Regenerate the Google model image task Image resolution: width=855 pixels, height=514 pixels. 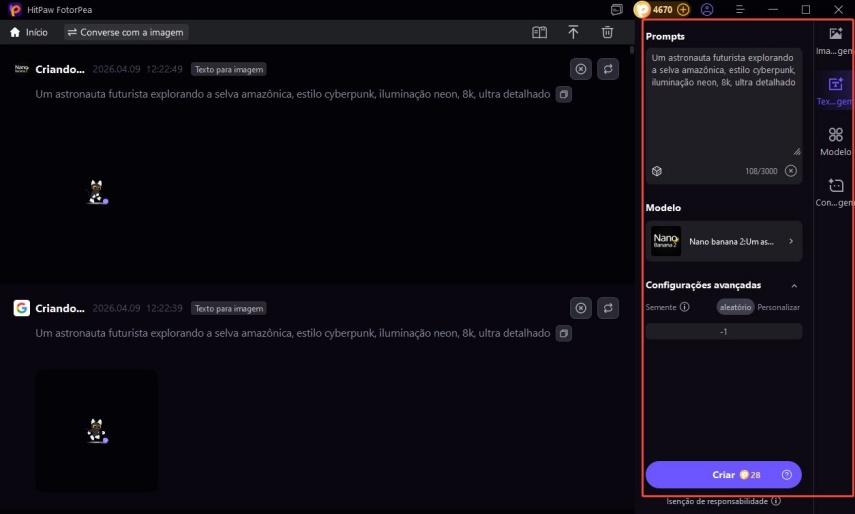(608, 308)
